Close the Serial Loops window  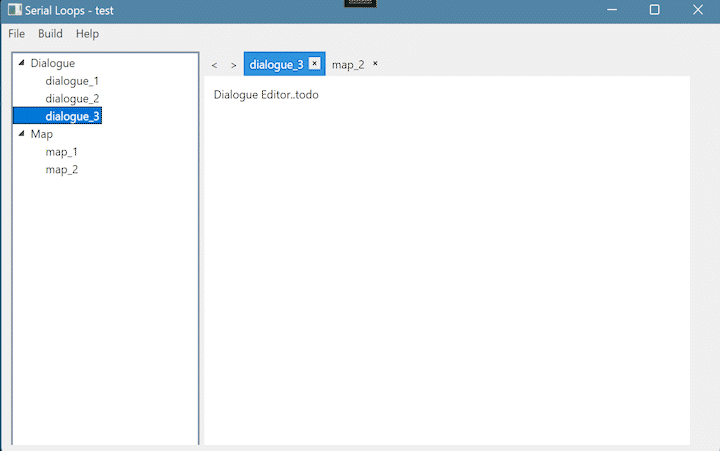(698, 10)
